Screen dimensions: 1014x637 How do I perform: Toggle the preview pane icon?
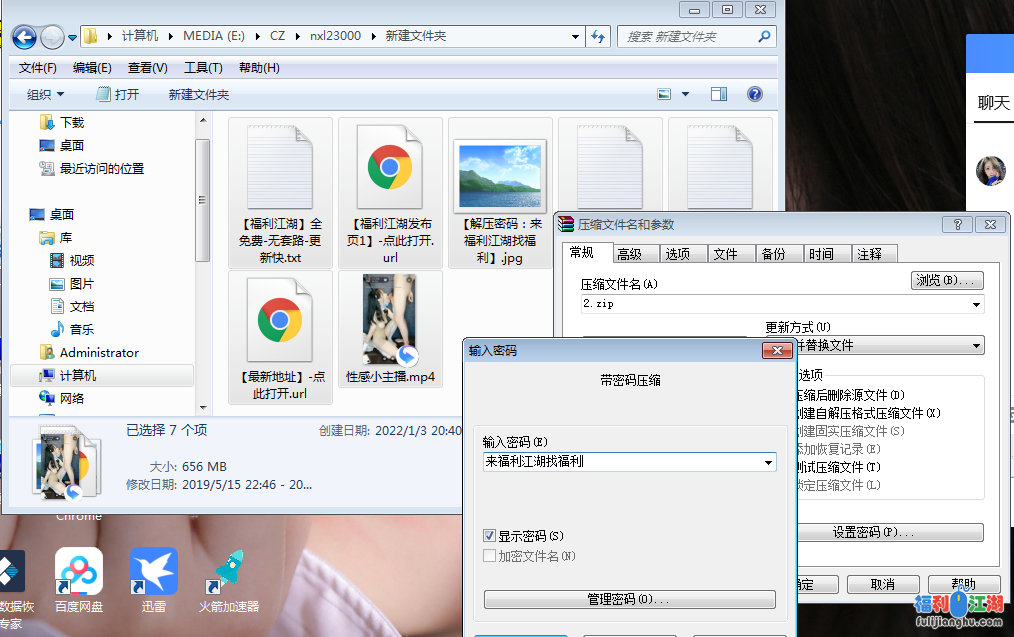[x=719, y=94]
